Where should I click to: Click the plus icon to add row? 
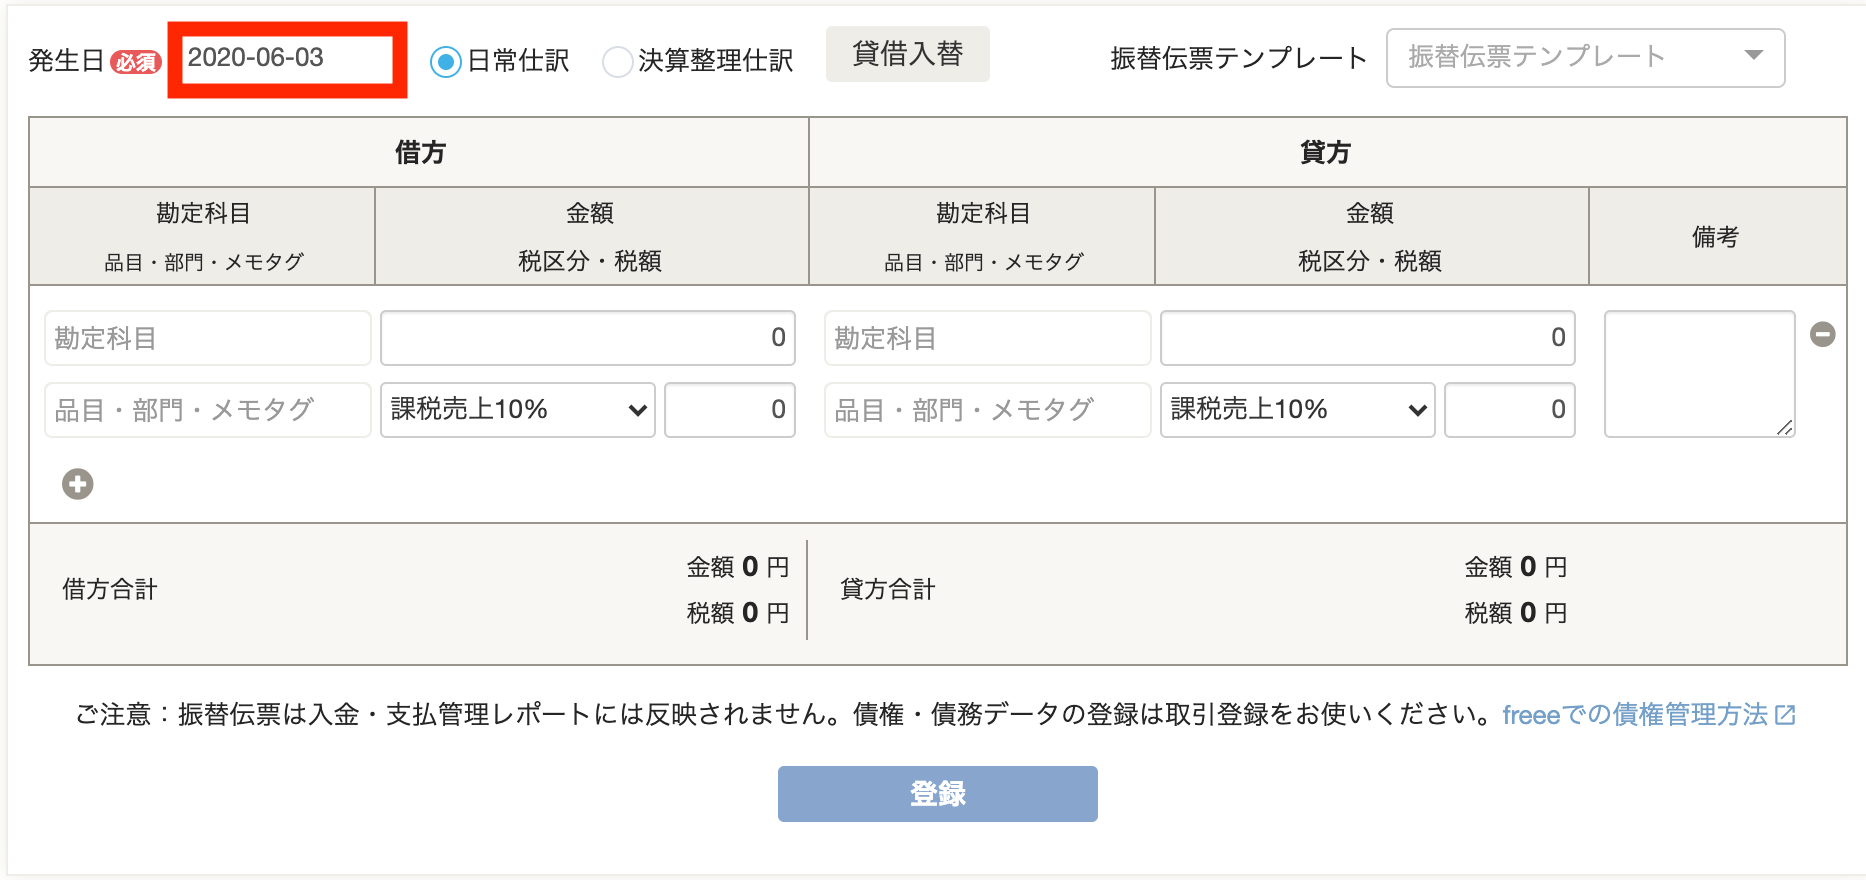click(x=78, y=484)
